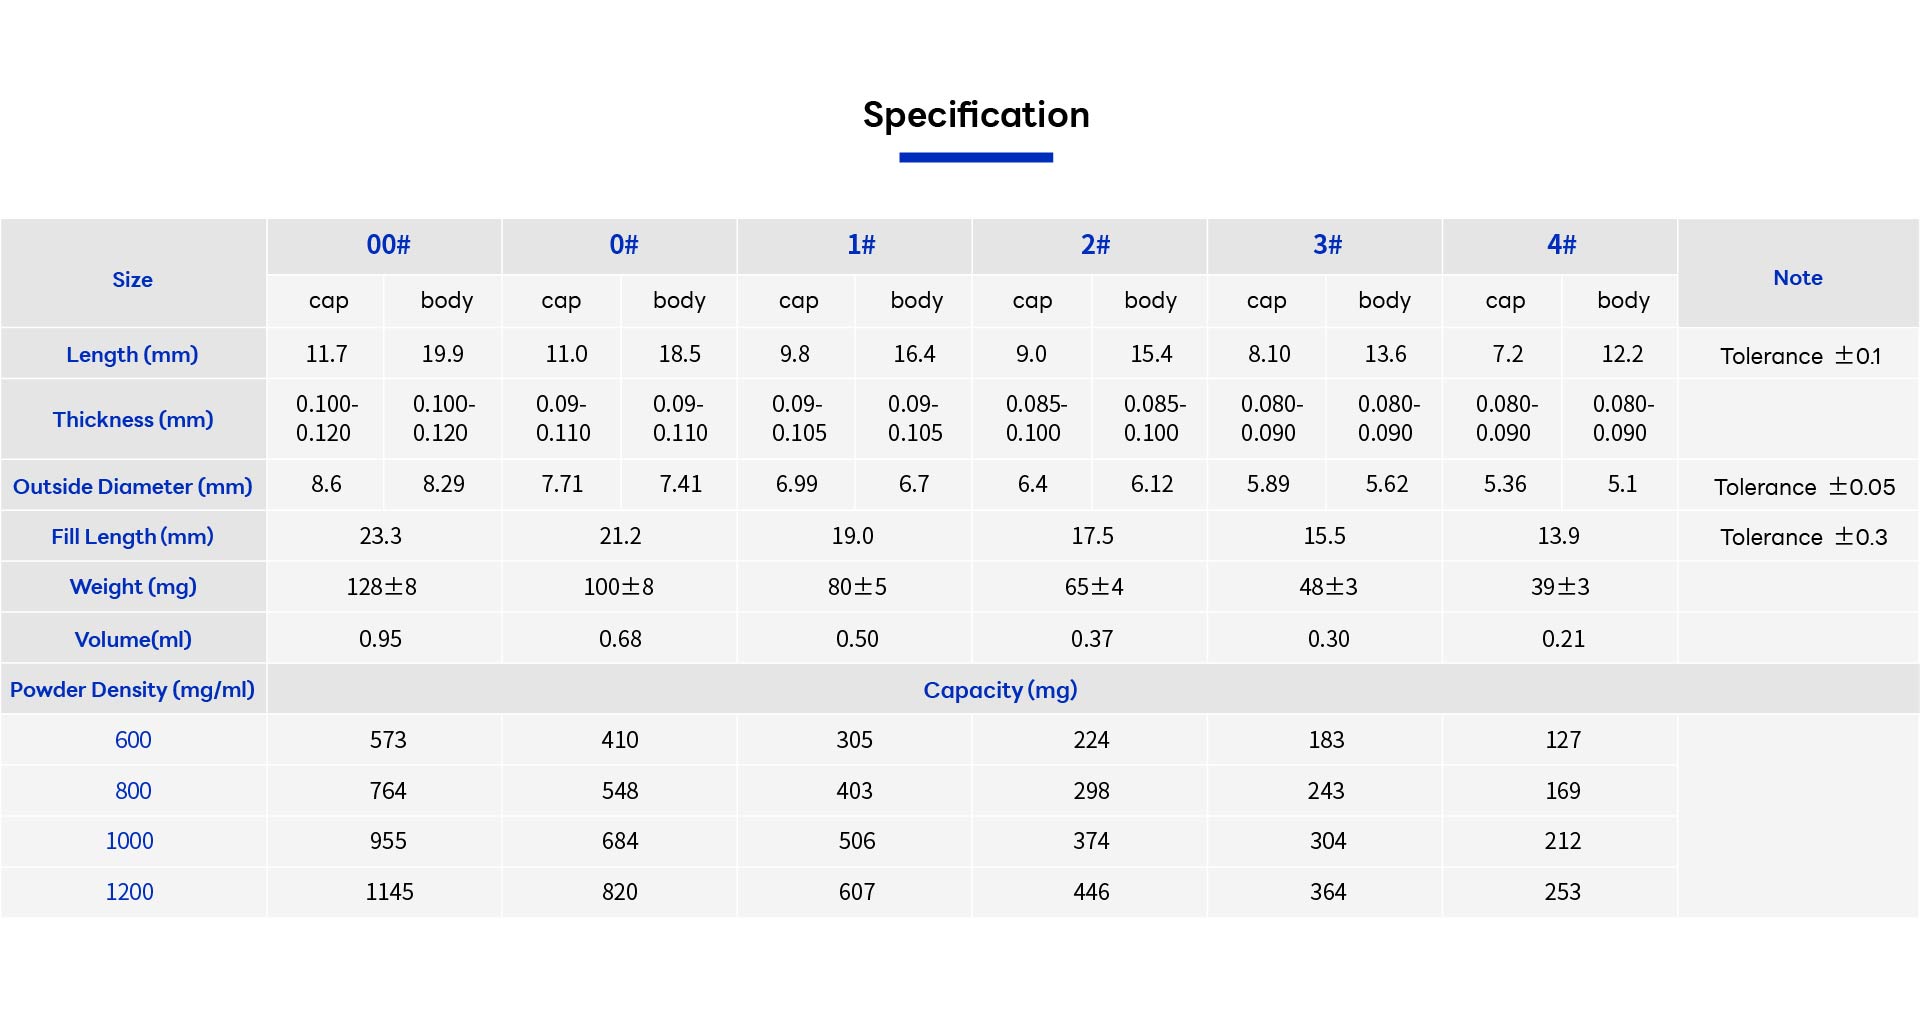1920x1035 pixels.
Task: Select the 600 powder density row label
Action: pos(133,740)
